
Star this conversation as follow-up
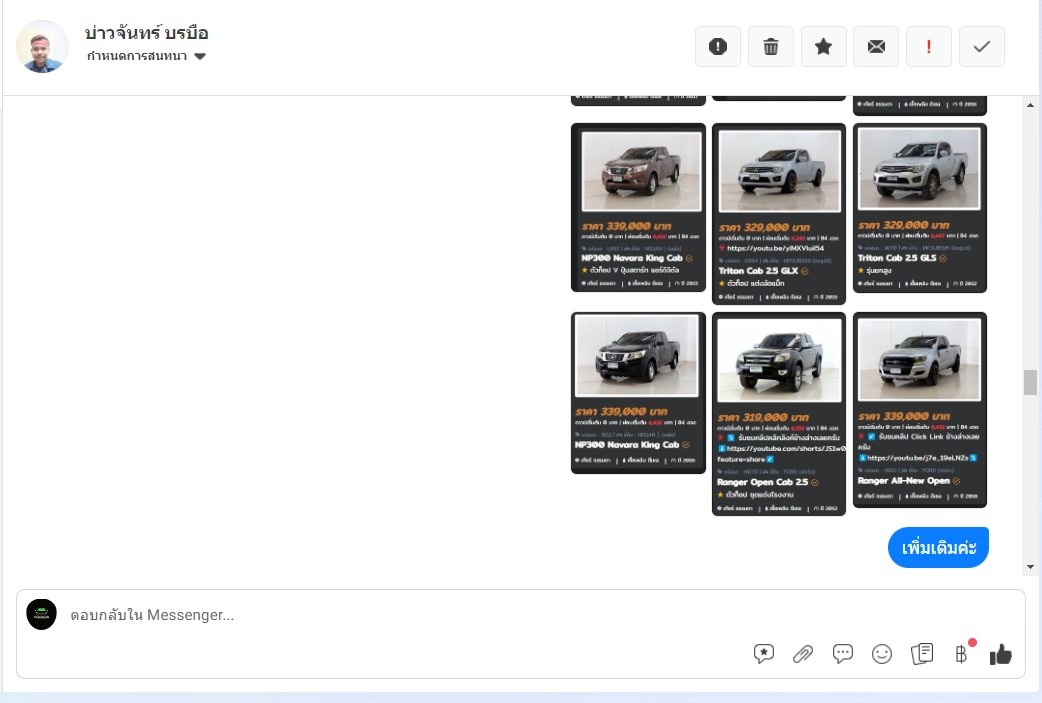point(823,47)
